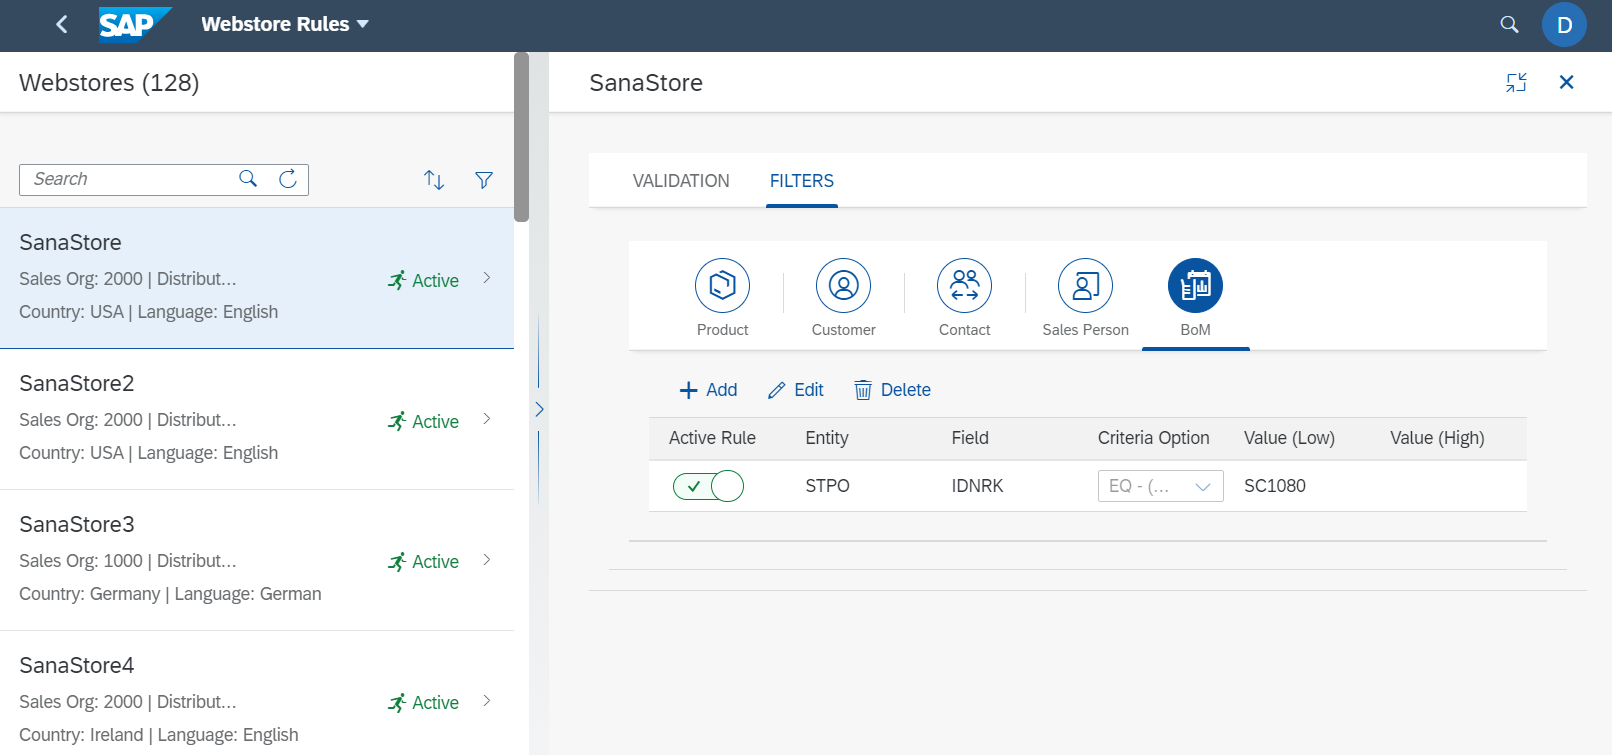Edit the BoM filter rules

[796, 390]
